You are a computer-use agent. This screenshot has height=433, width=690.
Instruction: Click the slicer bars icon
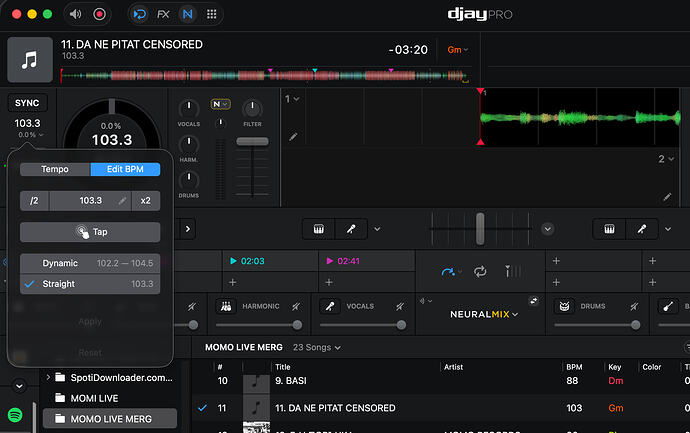pyautogui.click(x=513, y=272)
